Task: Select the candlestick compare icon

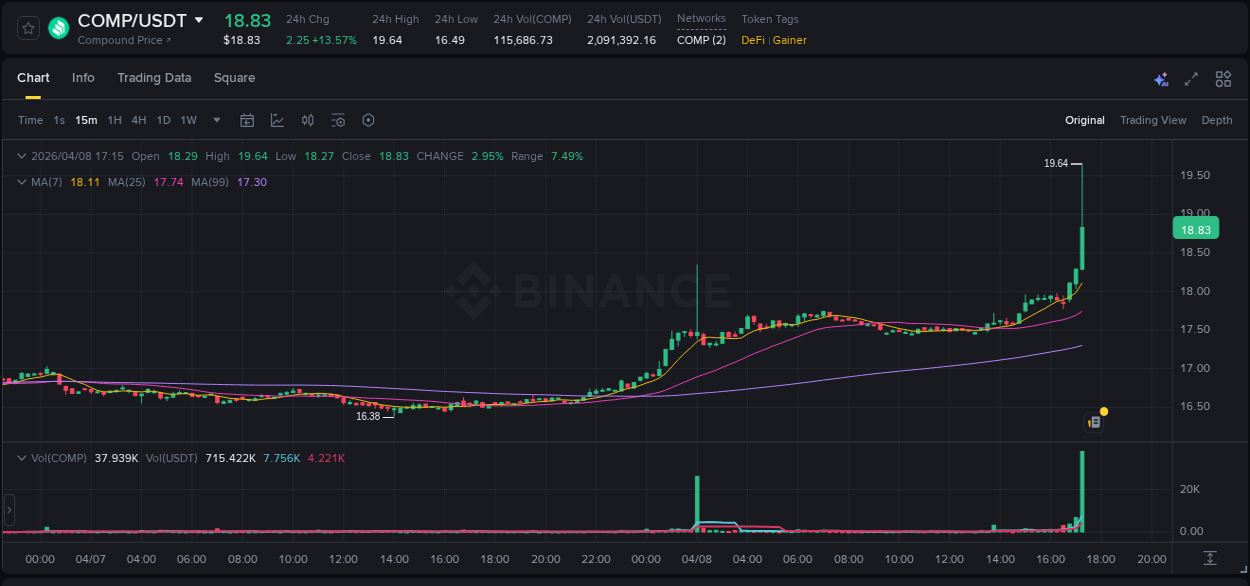Action: (308, 120)
